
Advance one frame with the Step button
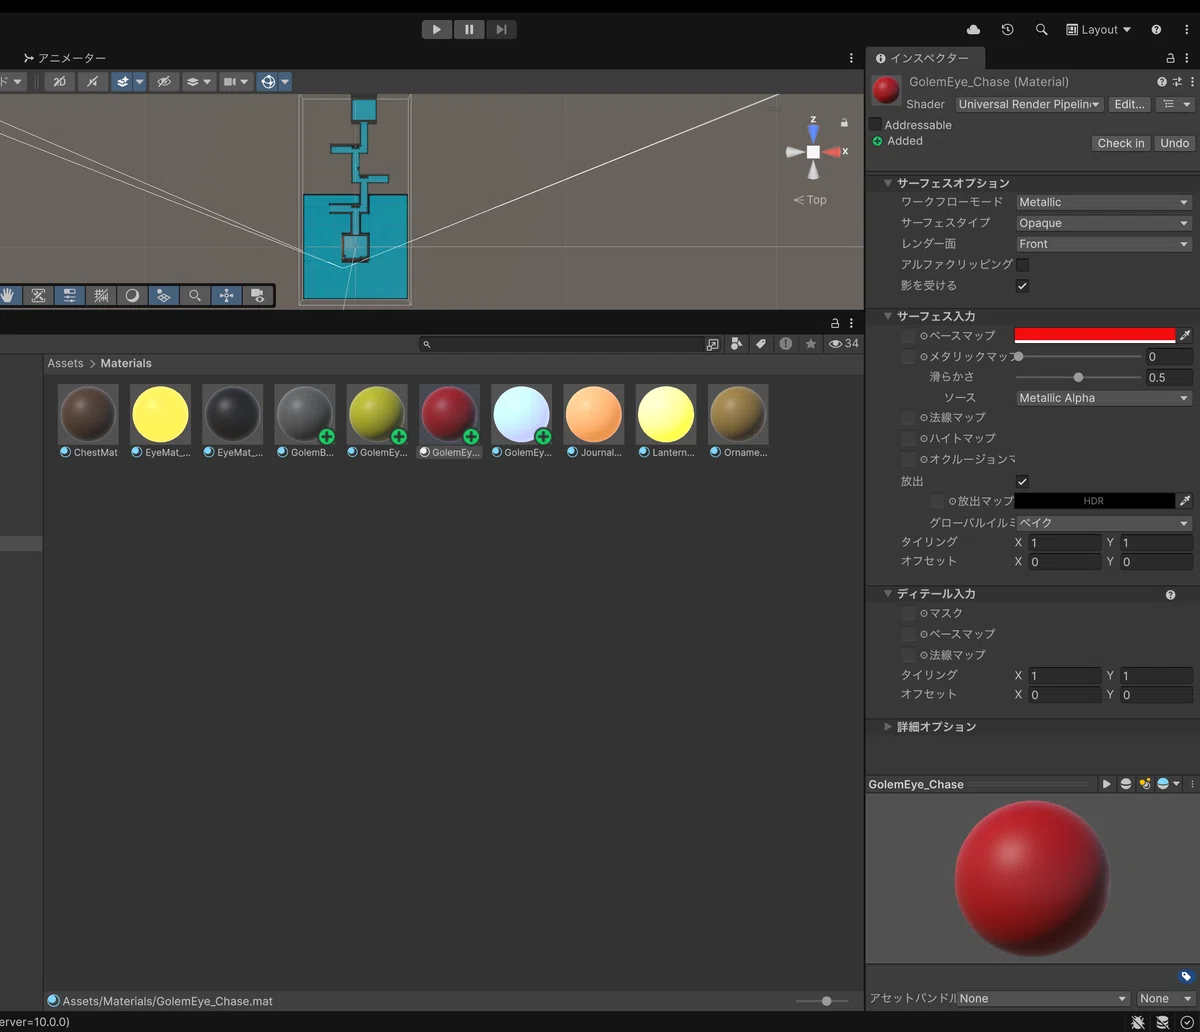tap(502, 30)
